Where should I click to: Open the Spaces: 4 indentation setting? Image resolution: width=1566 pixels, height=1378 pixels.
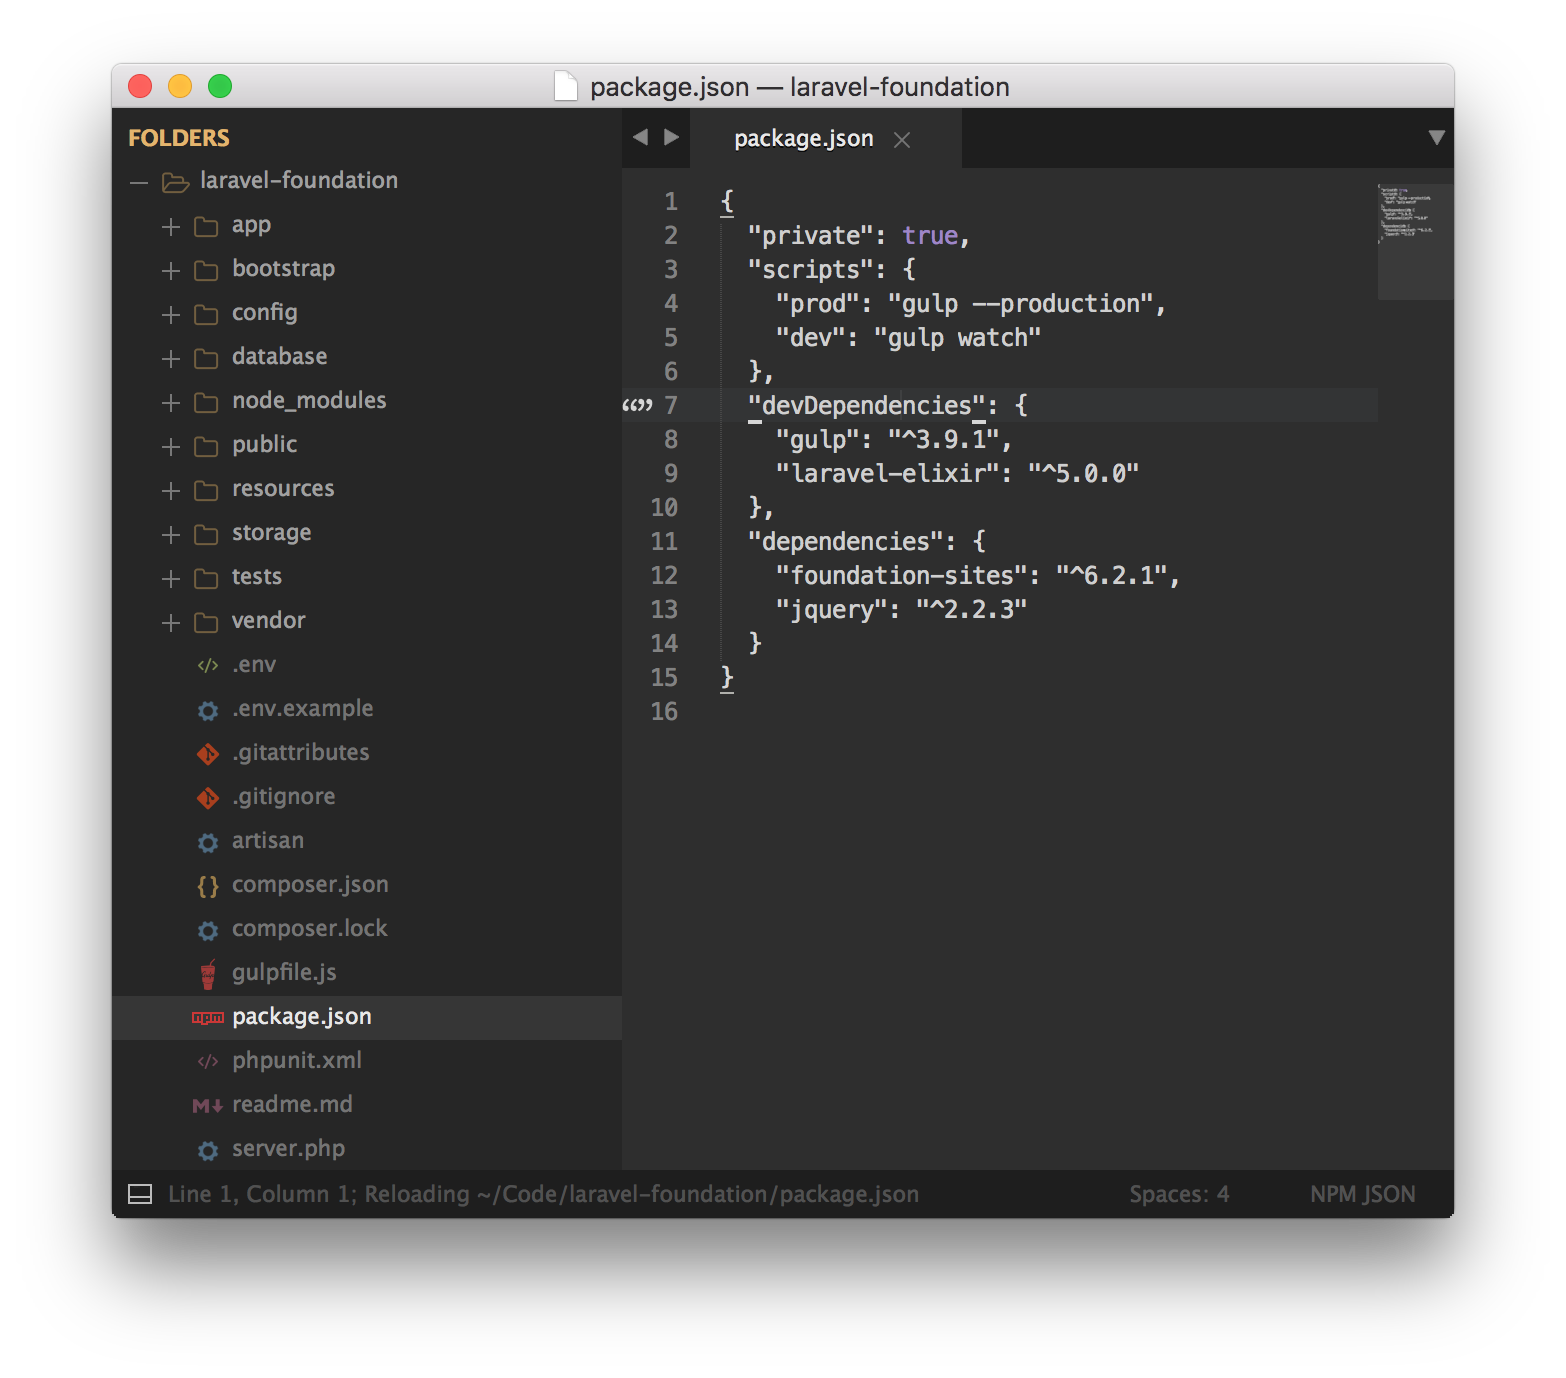coord(1179,1193)
